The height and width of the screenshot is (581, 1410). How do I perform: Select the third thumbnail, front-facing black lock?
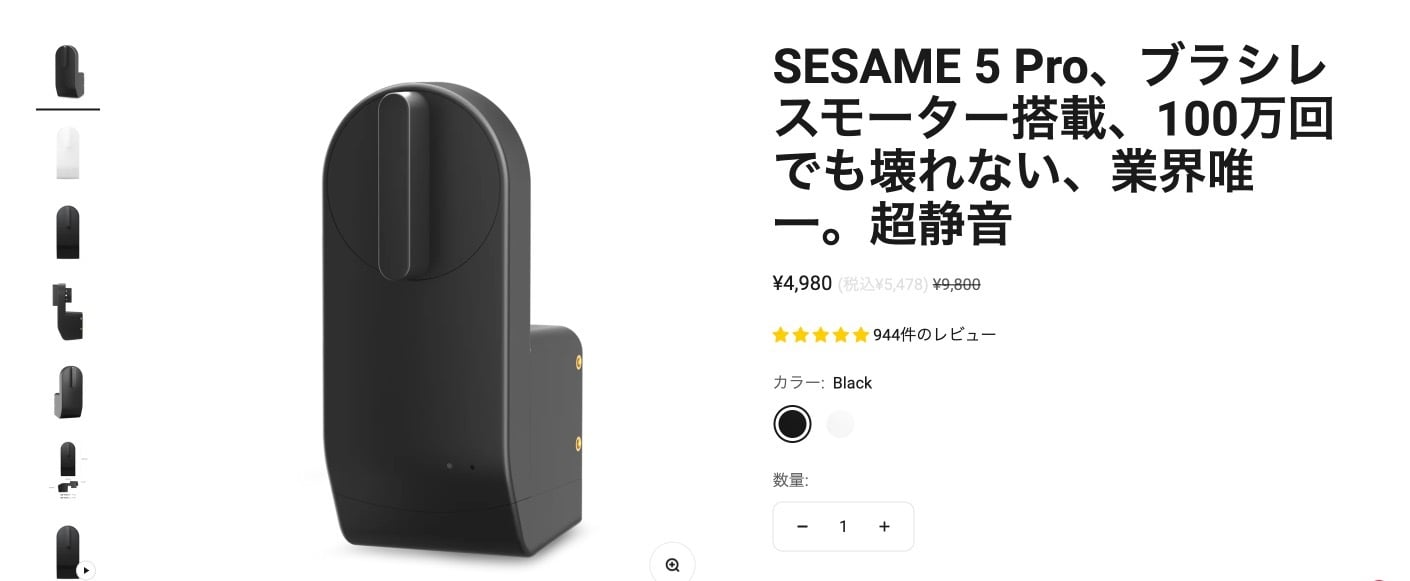click(x=68, y=232)
